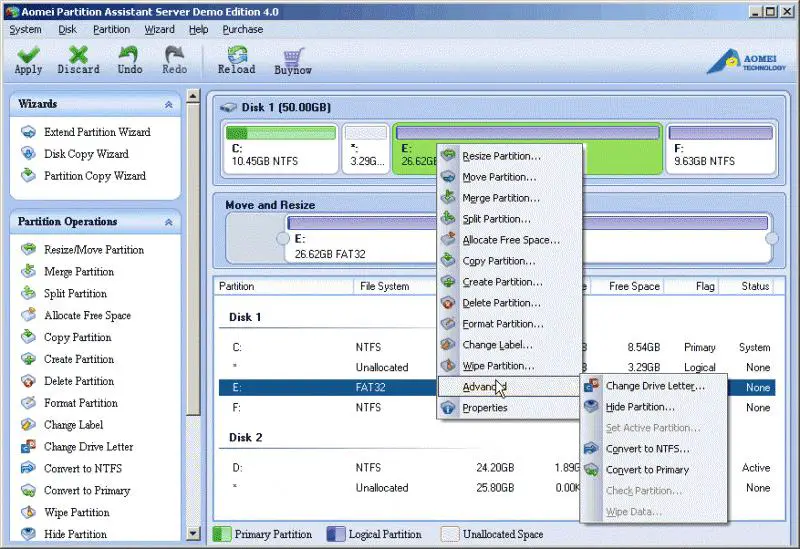Screen dimensions: 800x549
Task: Click the Format Partition sidebar icon
Action: (29, 403)
